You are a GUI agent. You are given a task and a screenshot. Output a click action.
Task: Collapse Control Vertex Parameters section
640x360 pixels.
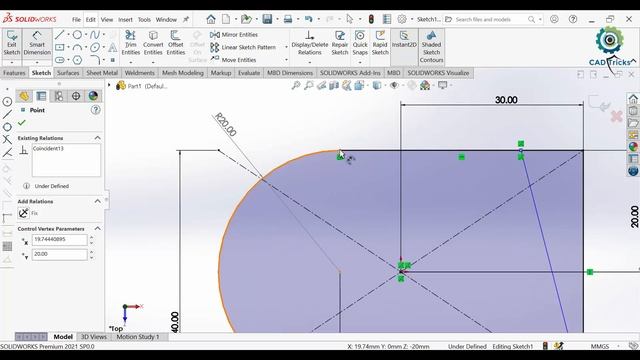click(x=98, y=229)
